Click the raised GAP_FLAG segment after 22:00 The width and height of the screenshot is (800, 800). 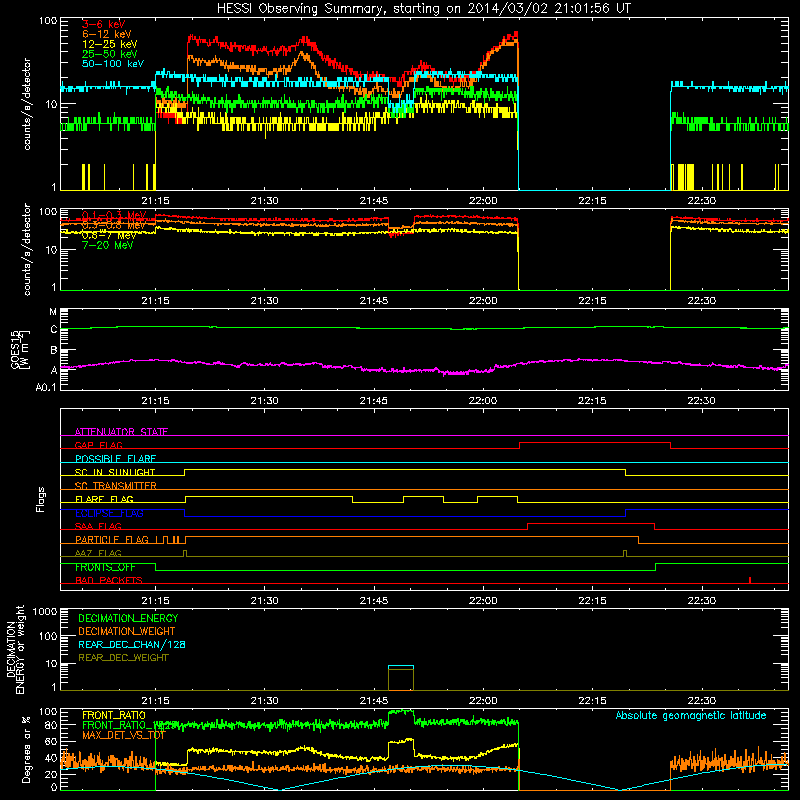click(x=595, y=443)
